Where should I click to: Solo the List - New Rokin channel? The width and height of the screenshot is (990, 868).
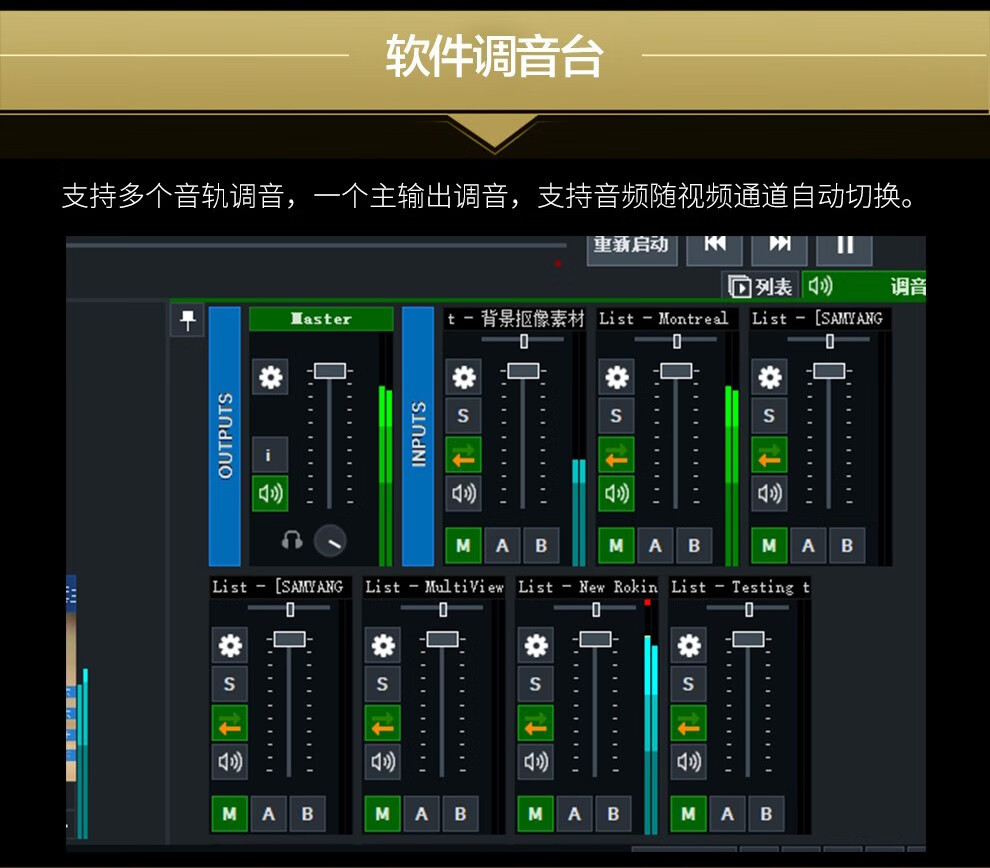click(535, 684)
